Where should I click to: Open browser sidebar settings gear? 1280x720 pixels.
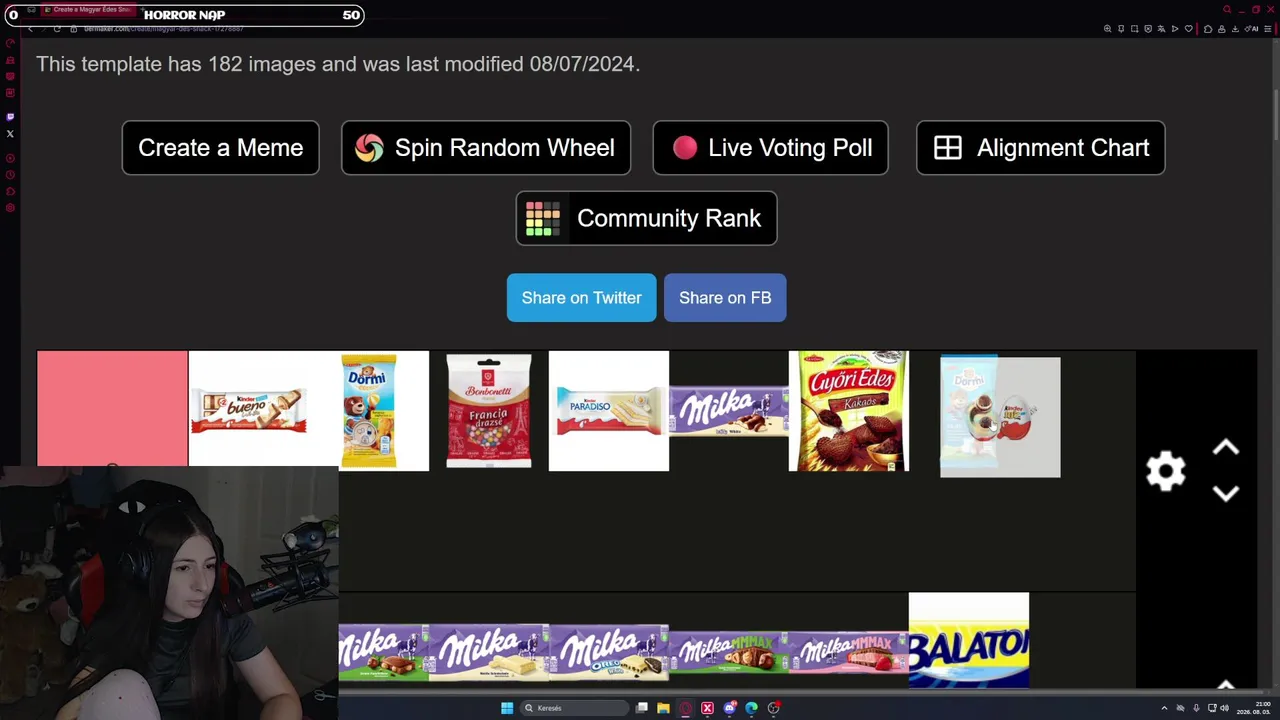pyautogui.click(x=10, y=208)
